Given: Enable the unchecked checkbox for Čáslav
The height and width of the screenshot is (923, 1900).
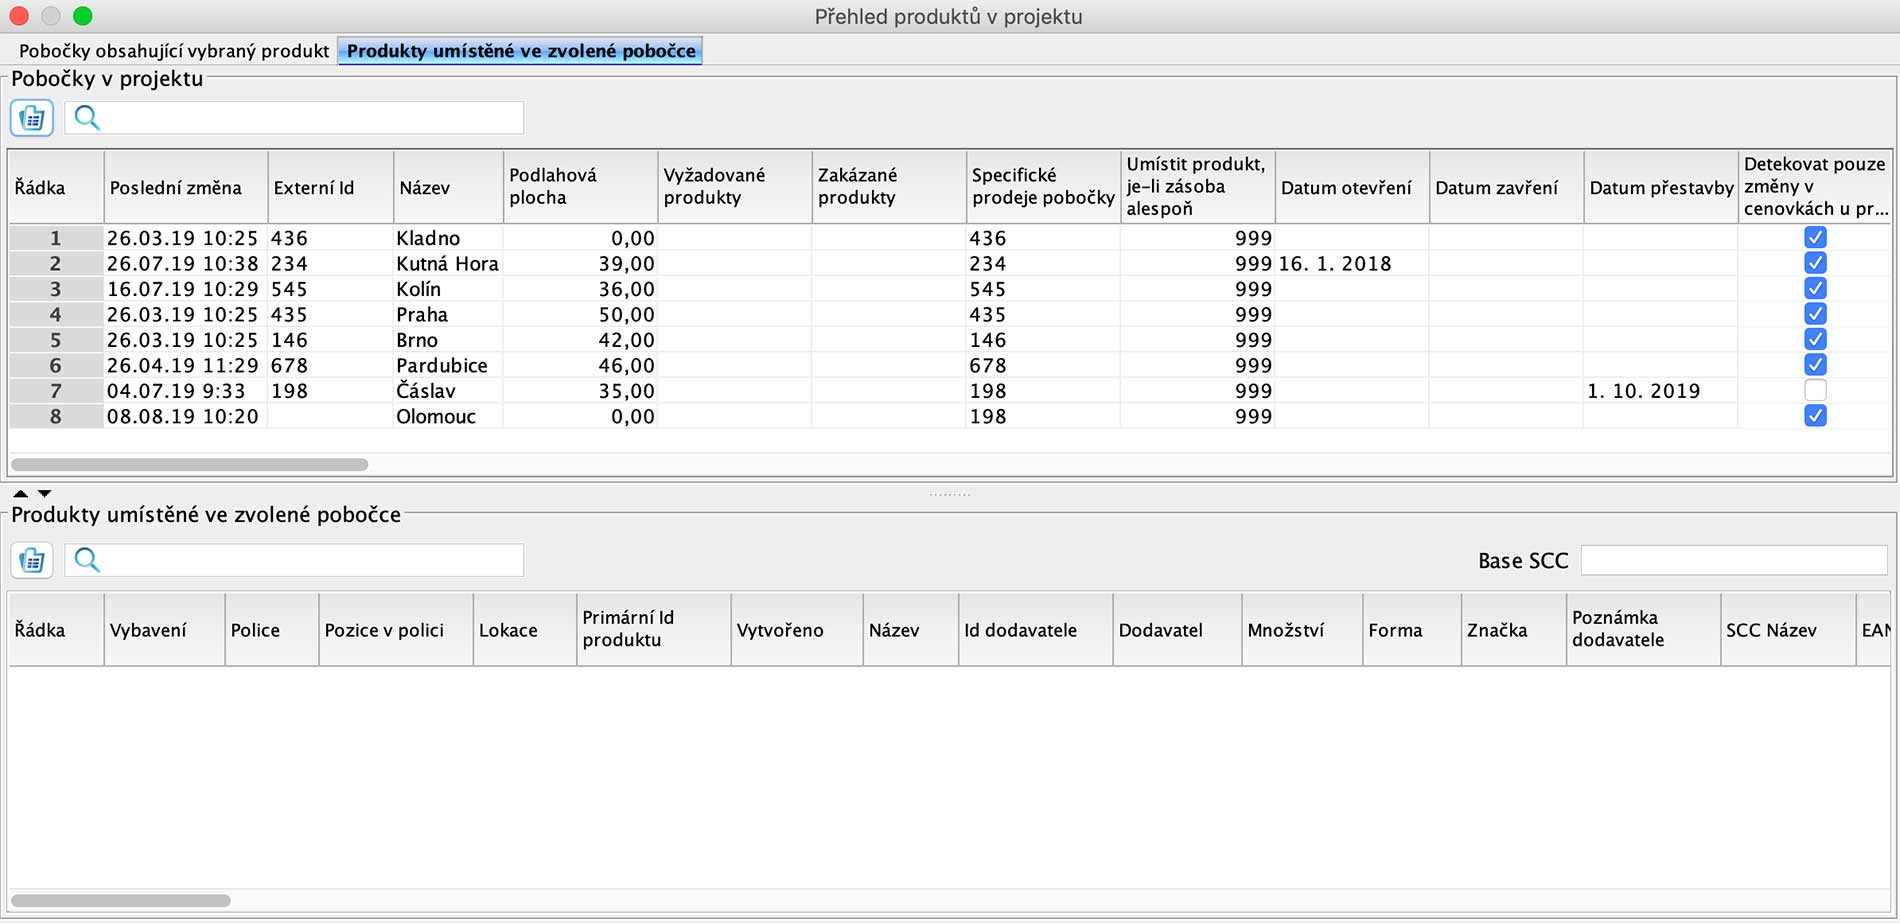Looking at the screenshot, I should point(1814,390).
